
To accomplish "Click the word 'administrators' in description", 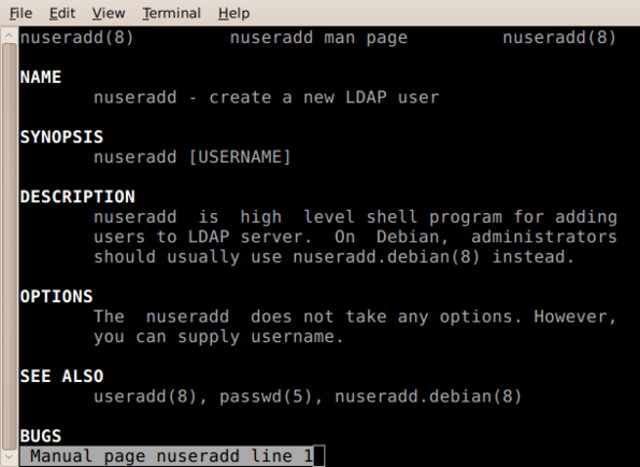I will pyautogui.click(x=544, y=237).
